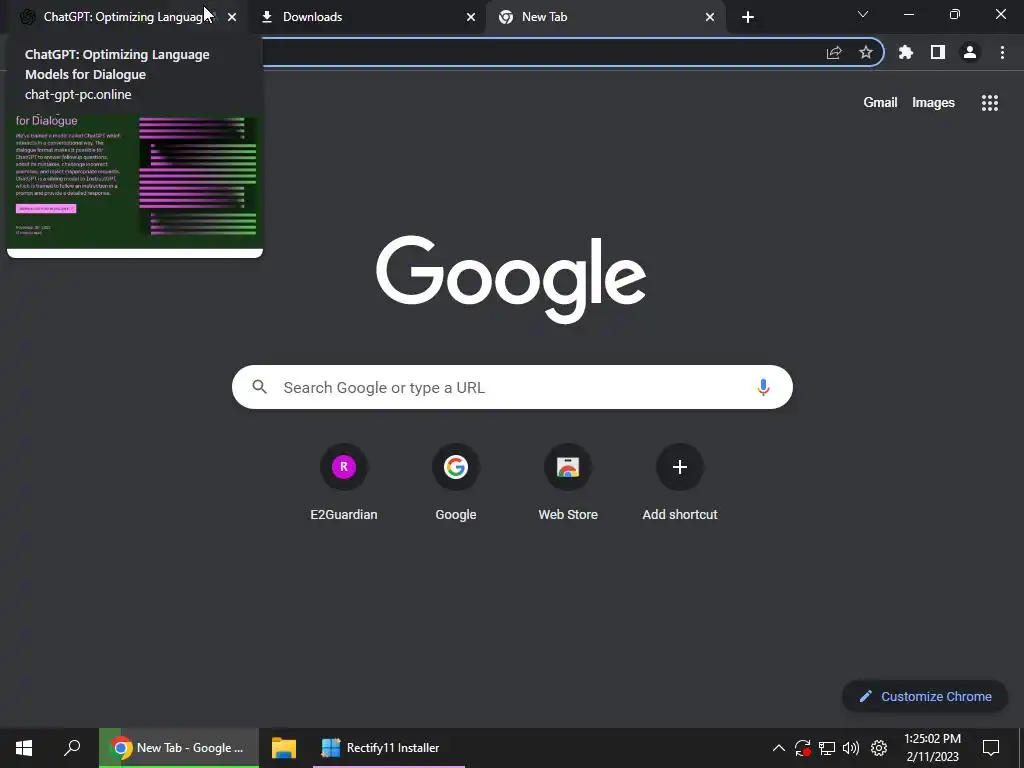Viewport: 1024px width, 768px height.
Task: Switch to Rectify11 Installer in taskbar
Action: click(389, 748)
